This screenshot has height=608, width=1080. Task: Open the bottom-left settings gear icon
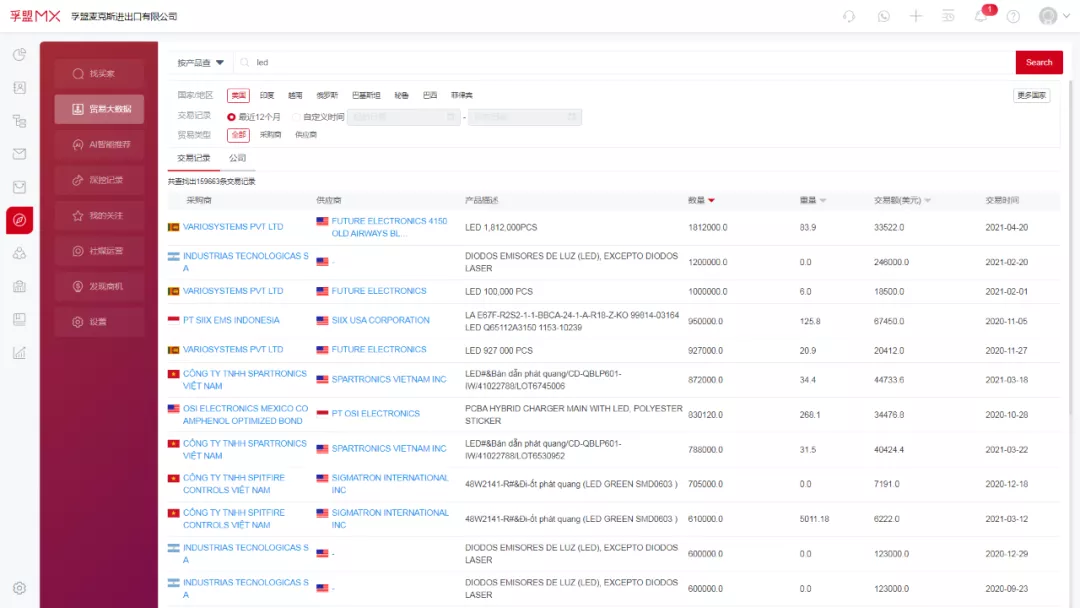(19, 588)
